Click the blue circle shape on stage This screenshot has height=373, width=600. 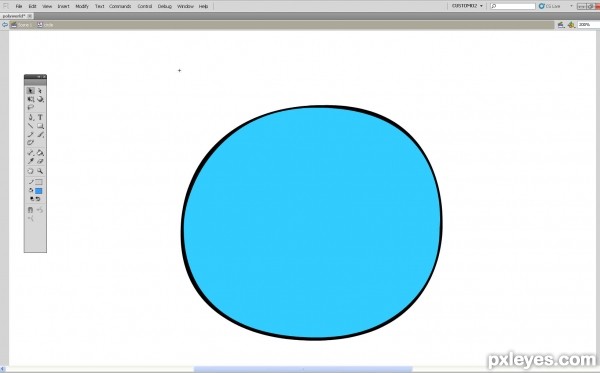coord(311,223)
